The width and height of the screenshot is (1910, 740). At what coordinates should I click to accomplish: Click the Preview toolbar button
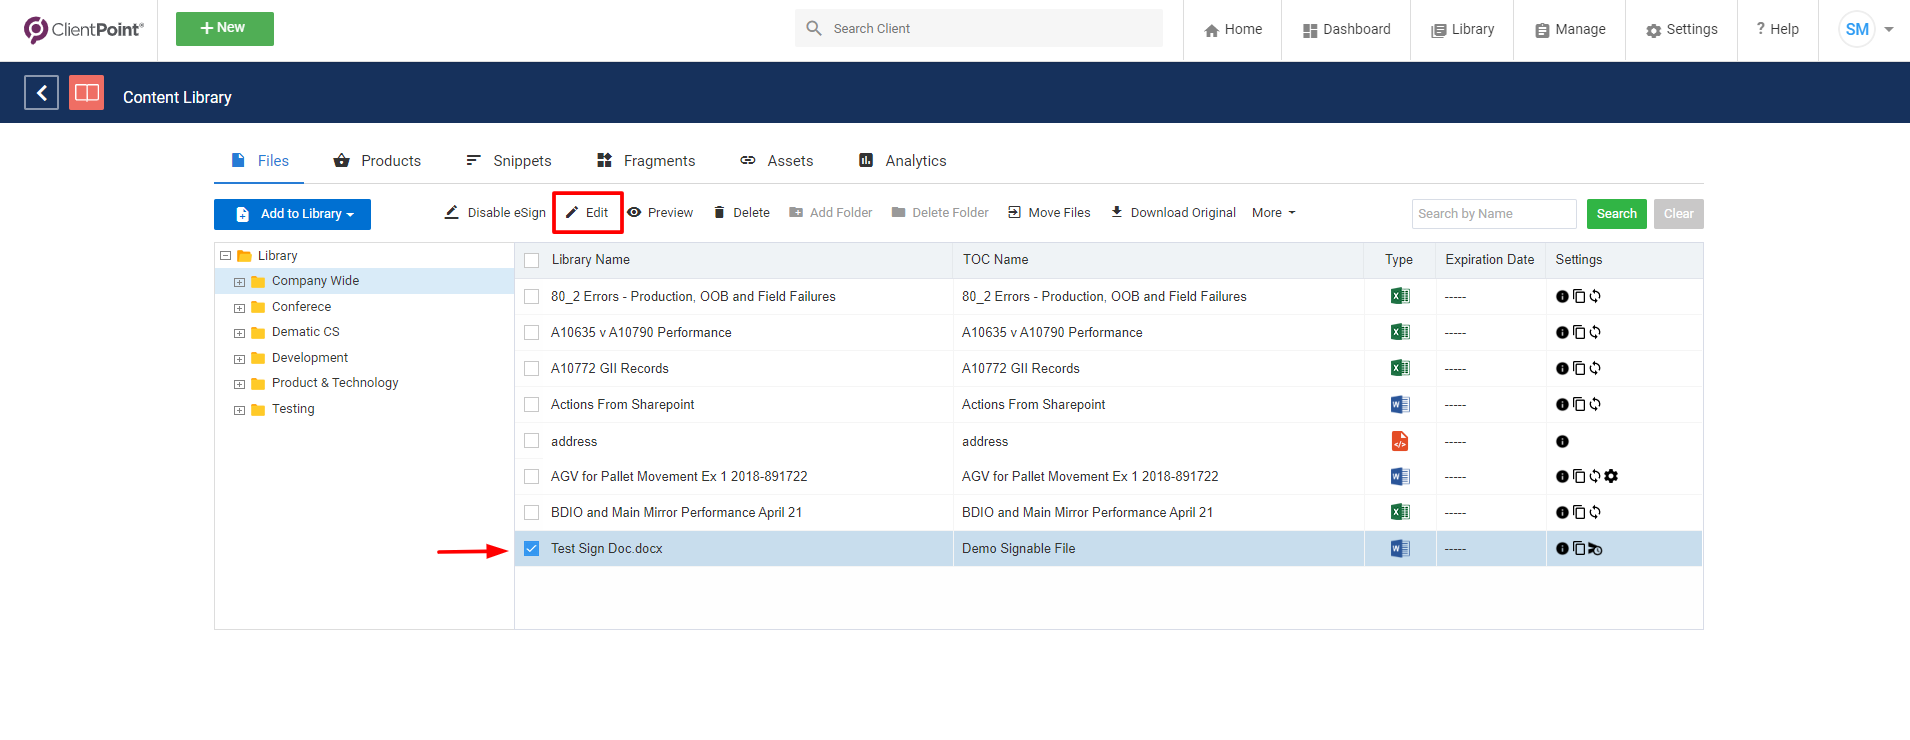[x=660, y=213]
